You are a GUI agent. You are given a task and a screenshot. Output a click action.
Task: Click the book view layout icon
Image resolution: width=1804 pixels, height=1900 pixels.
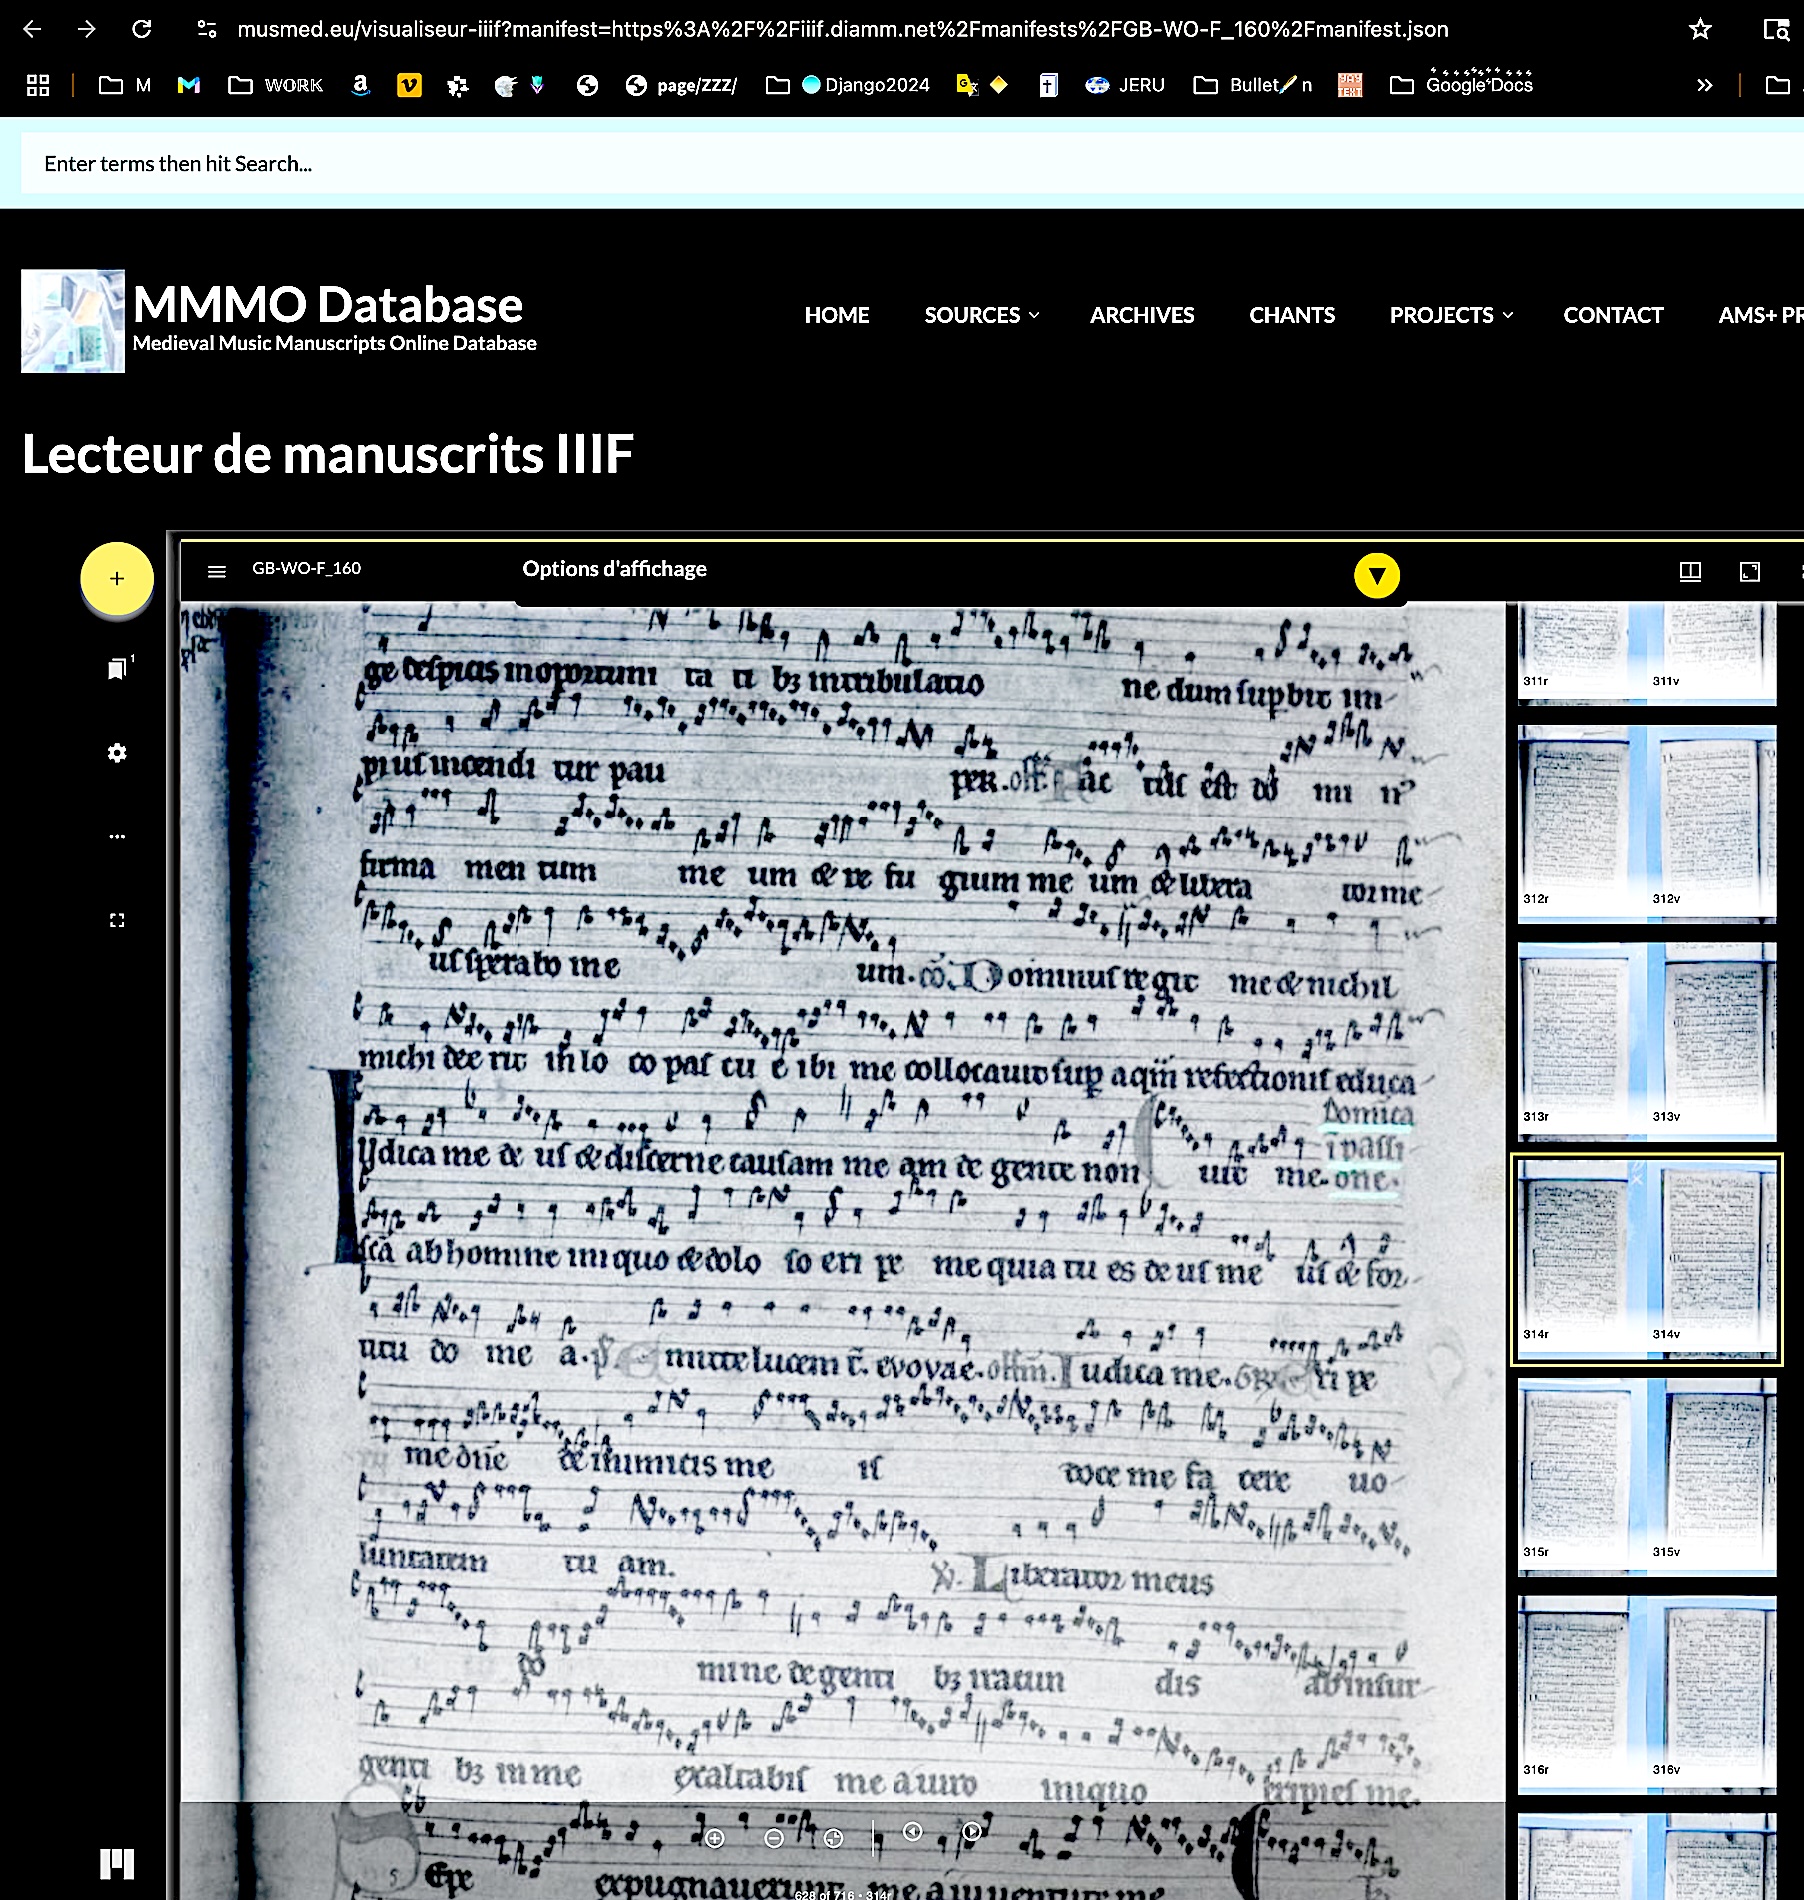[x=1690, y=571]
